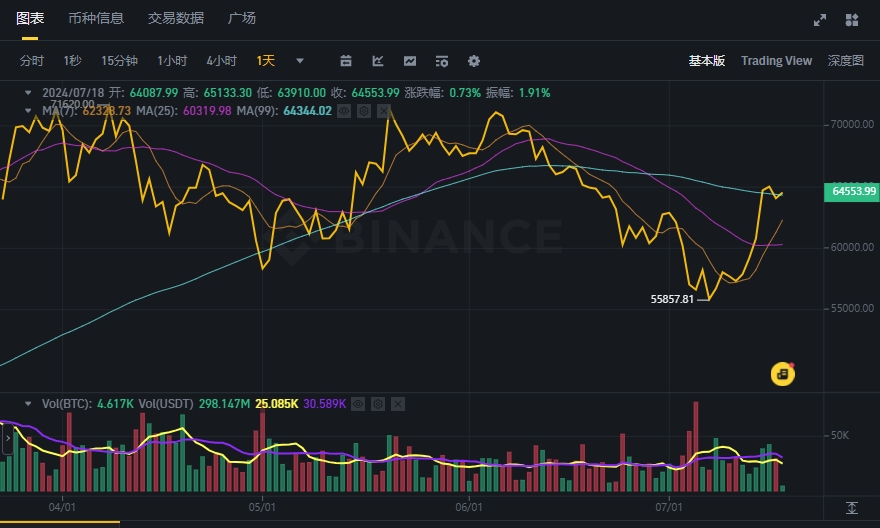Switch to Trading View mode
The width and height of the screenshot is (880, 528).
pyautogui.click(x=776, y=61)
